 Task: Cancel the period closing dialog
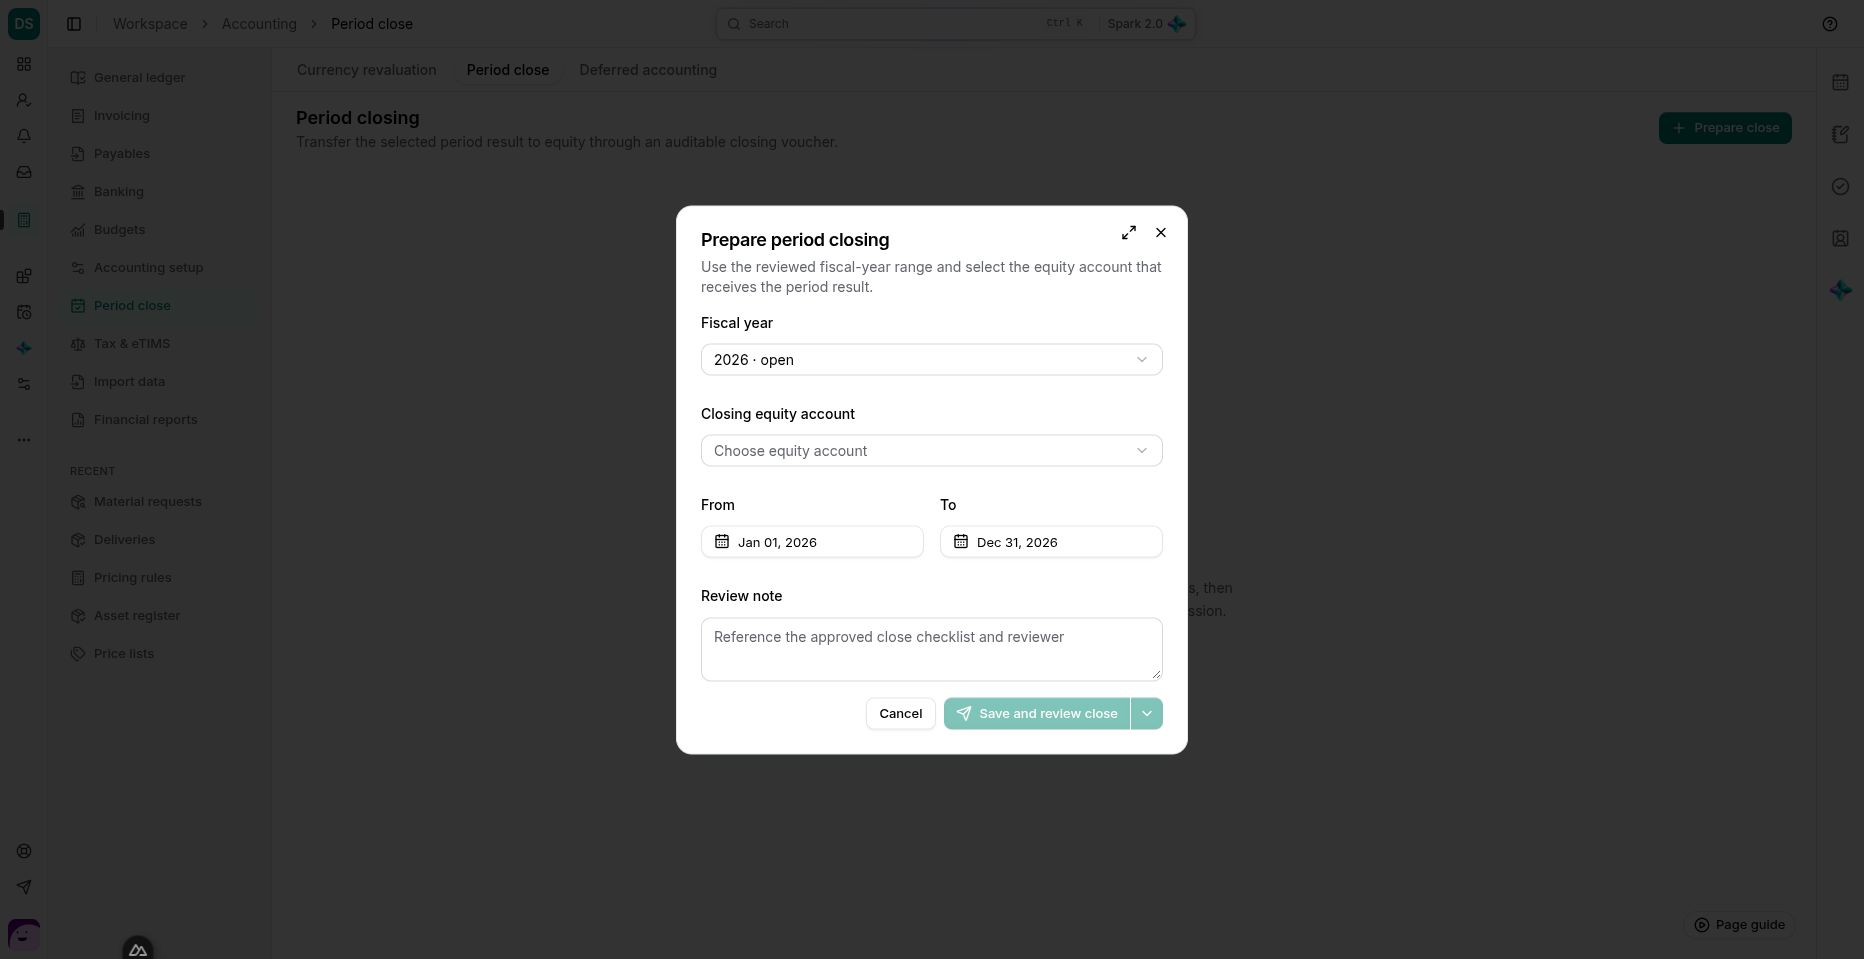point(901,714)
